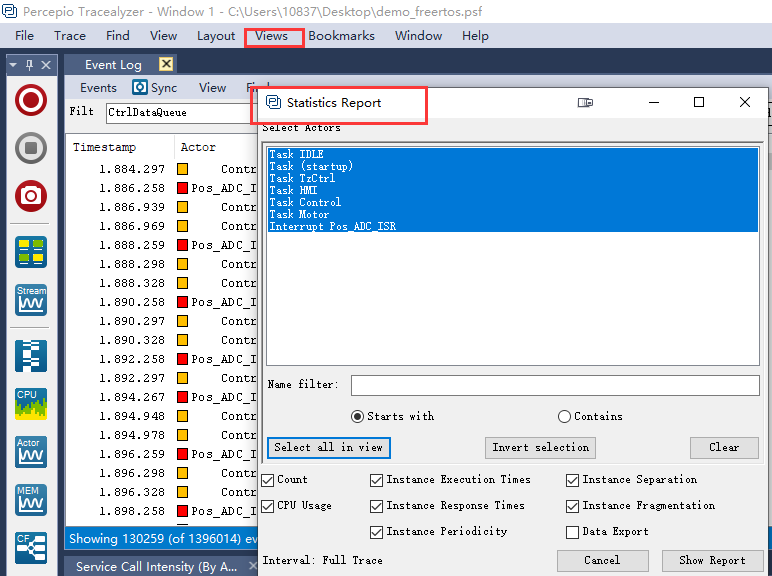Select the Starts with radio button

click(357, 416)
